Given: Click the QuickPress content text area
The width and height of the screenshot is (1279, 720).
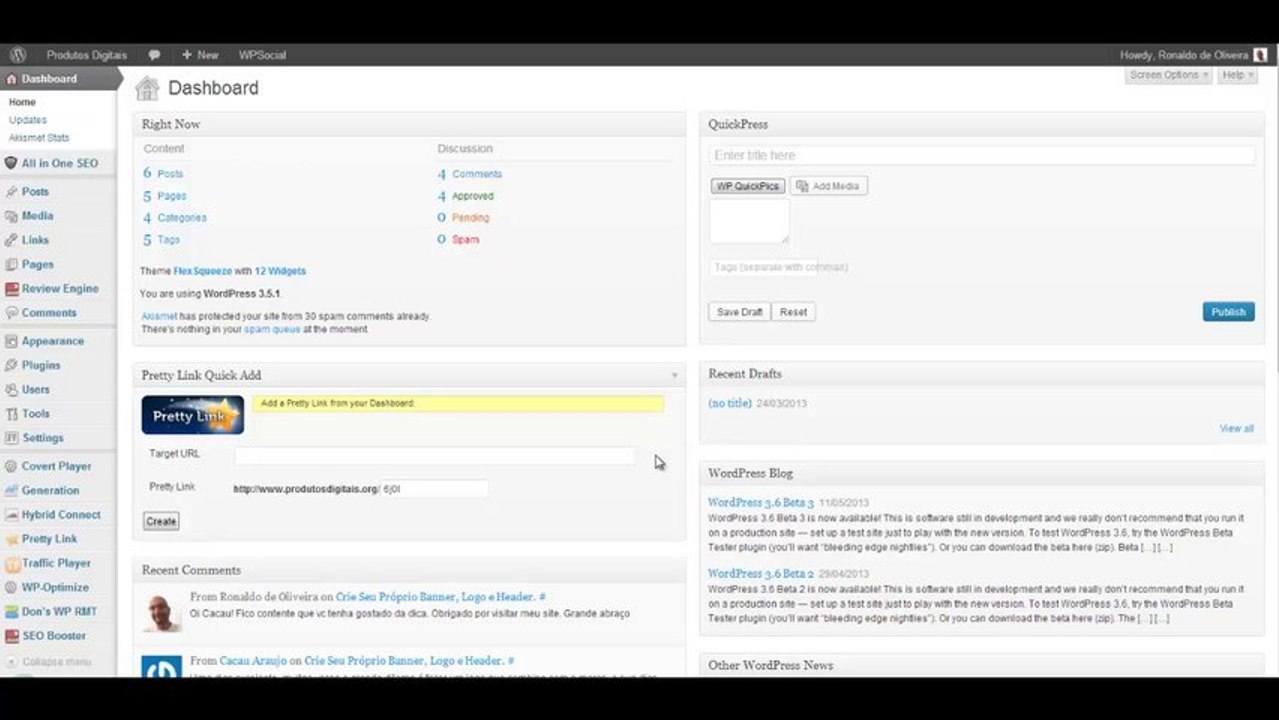Looking at the screenshot, I should pyautogui.click(x=749, y=221).
